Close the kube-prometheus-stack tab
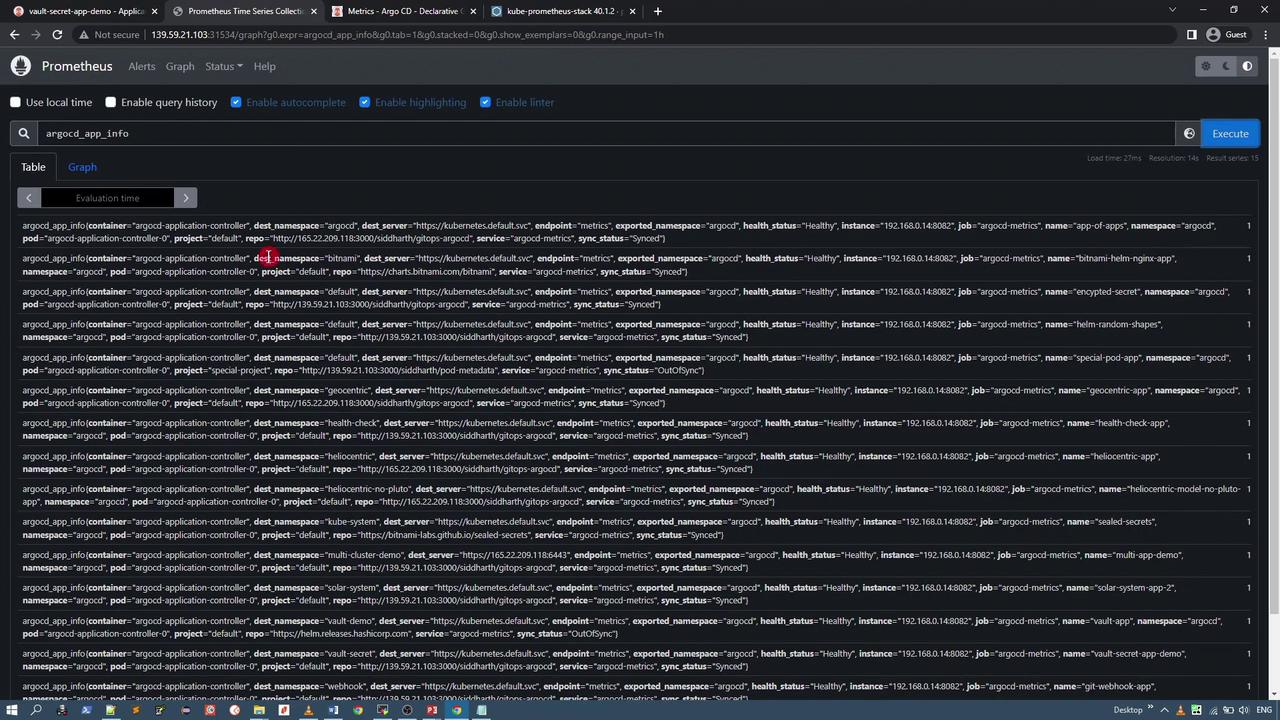Screen dimensions: 1280x720 633,11
